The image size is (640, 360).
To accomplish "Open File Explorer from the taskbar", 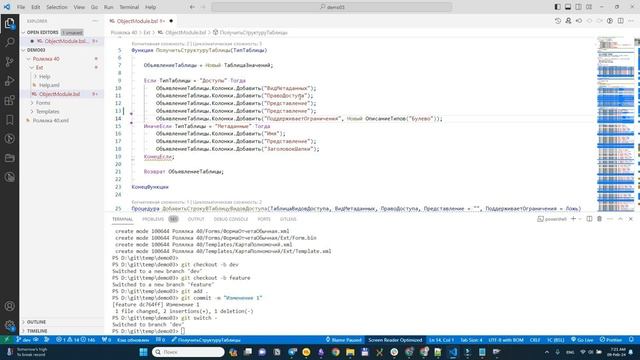I will point(350,352).
